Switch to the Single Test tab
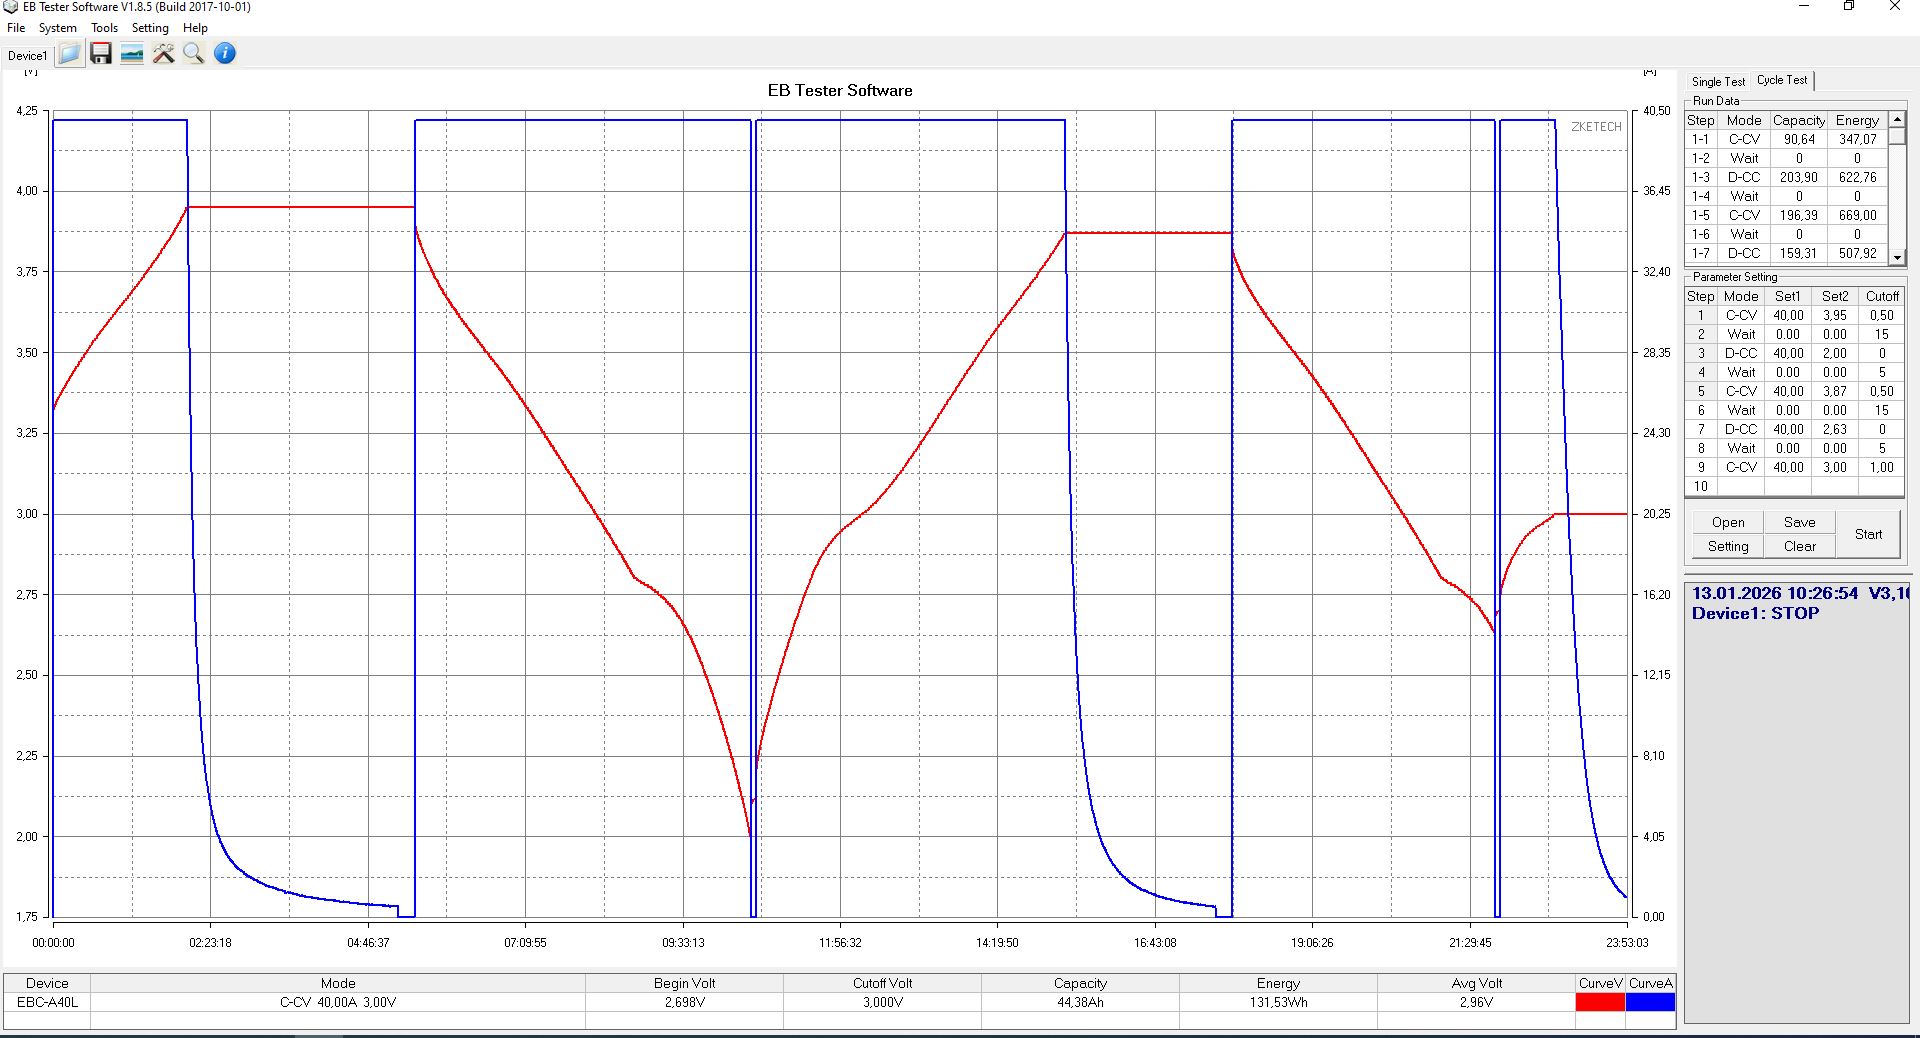This screenshot has width=1920, height=1038. click(x=1718, y=81)
